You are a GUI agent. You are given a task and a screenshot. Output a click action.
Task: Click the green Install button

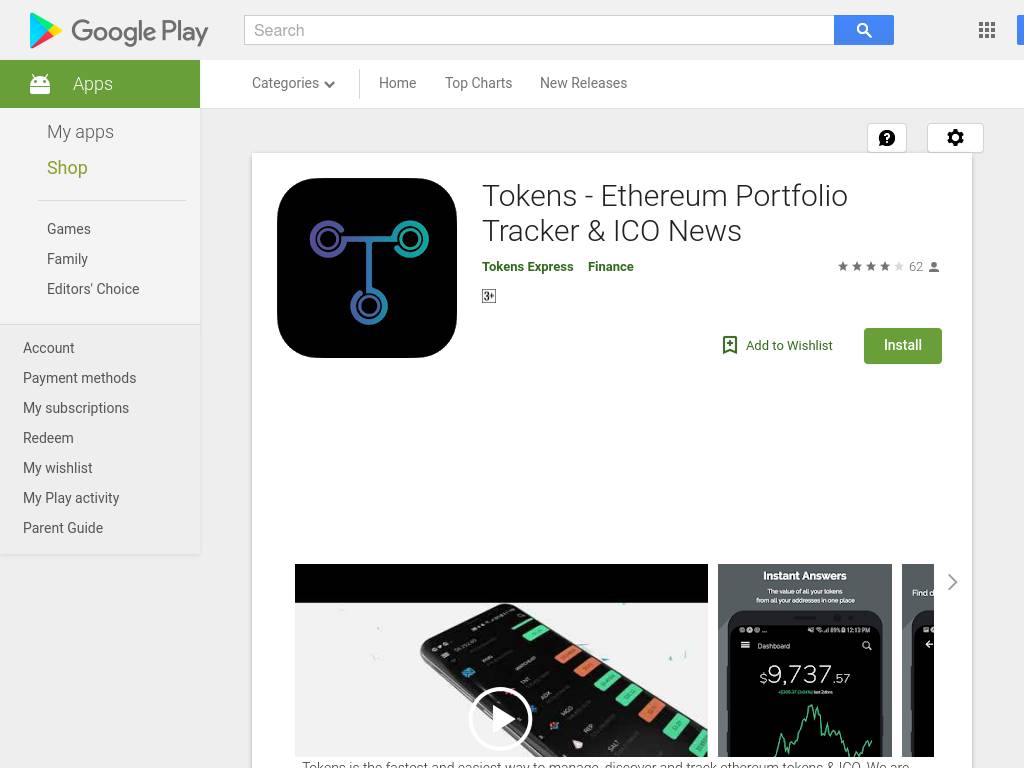pyautogui.click(x=903, y=345)
